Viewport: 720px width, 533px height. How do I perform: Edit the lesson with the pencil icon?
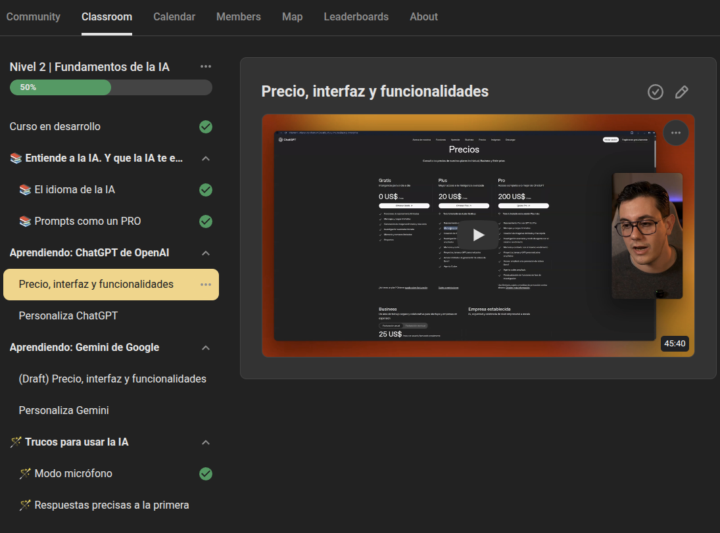coord(681,92)
